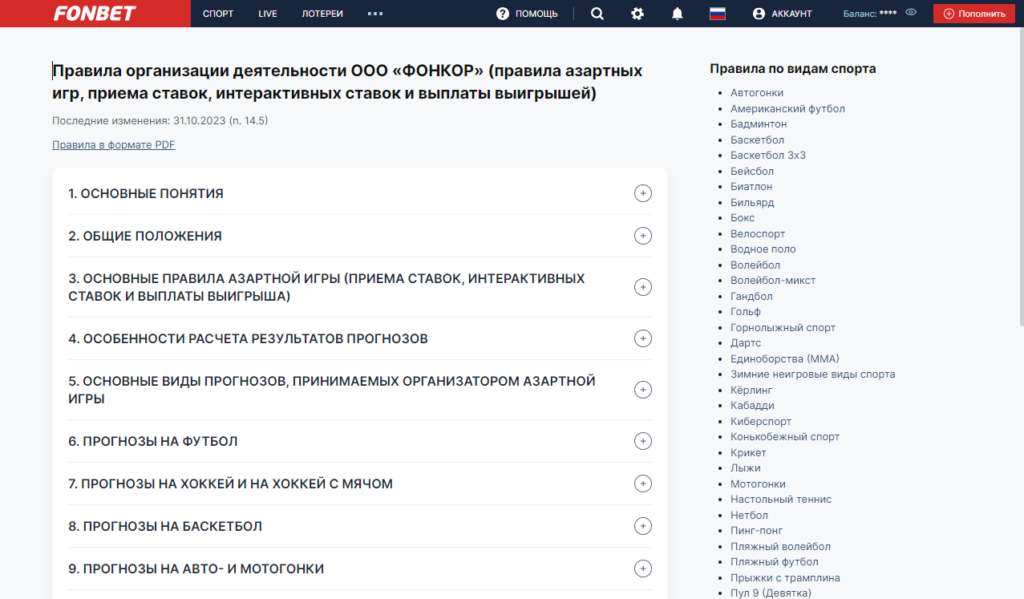
Task: Click the Russian flag language icon
Action: point(718,14)
